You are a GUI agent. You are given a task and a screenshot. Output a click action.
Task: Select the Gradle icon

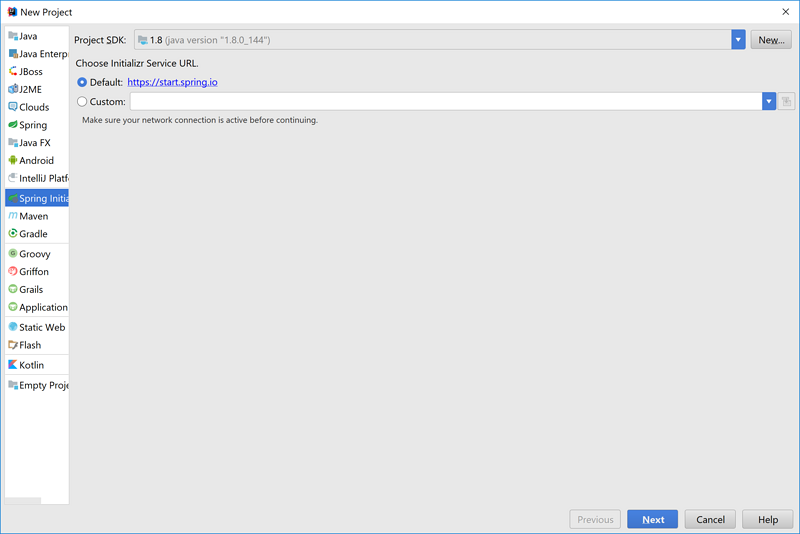tap(13, 233)
